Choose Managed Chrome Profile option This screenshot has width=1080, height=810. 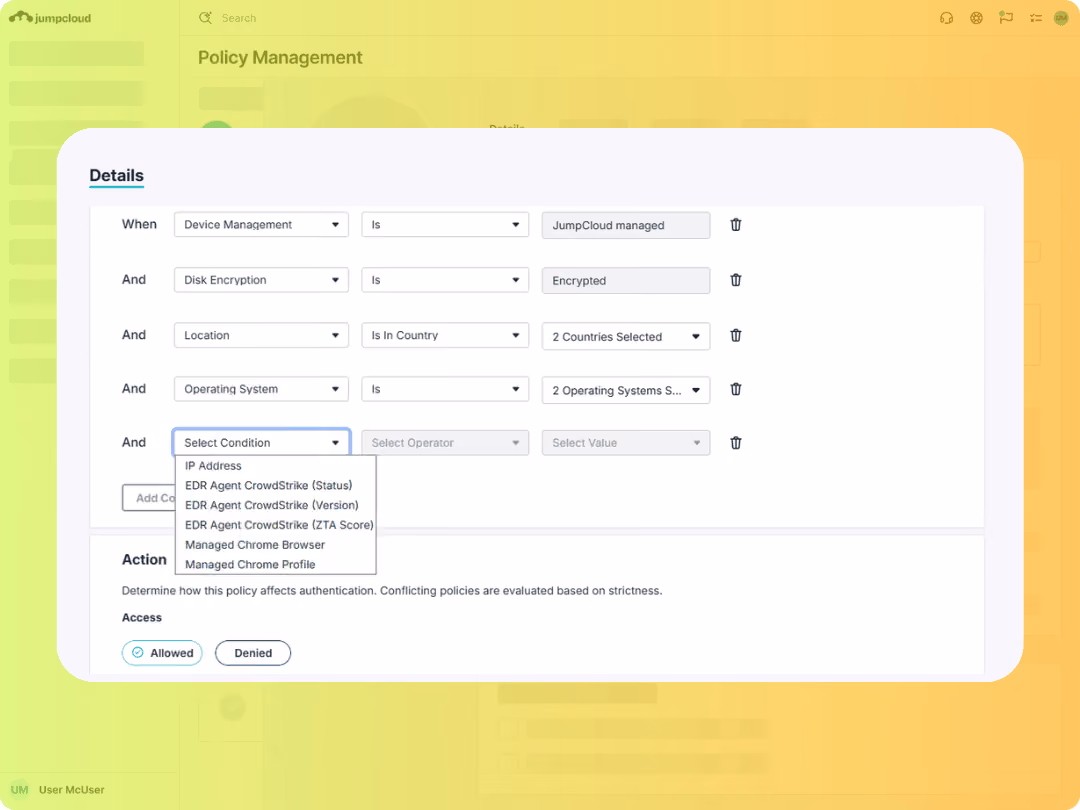(276, 565)
